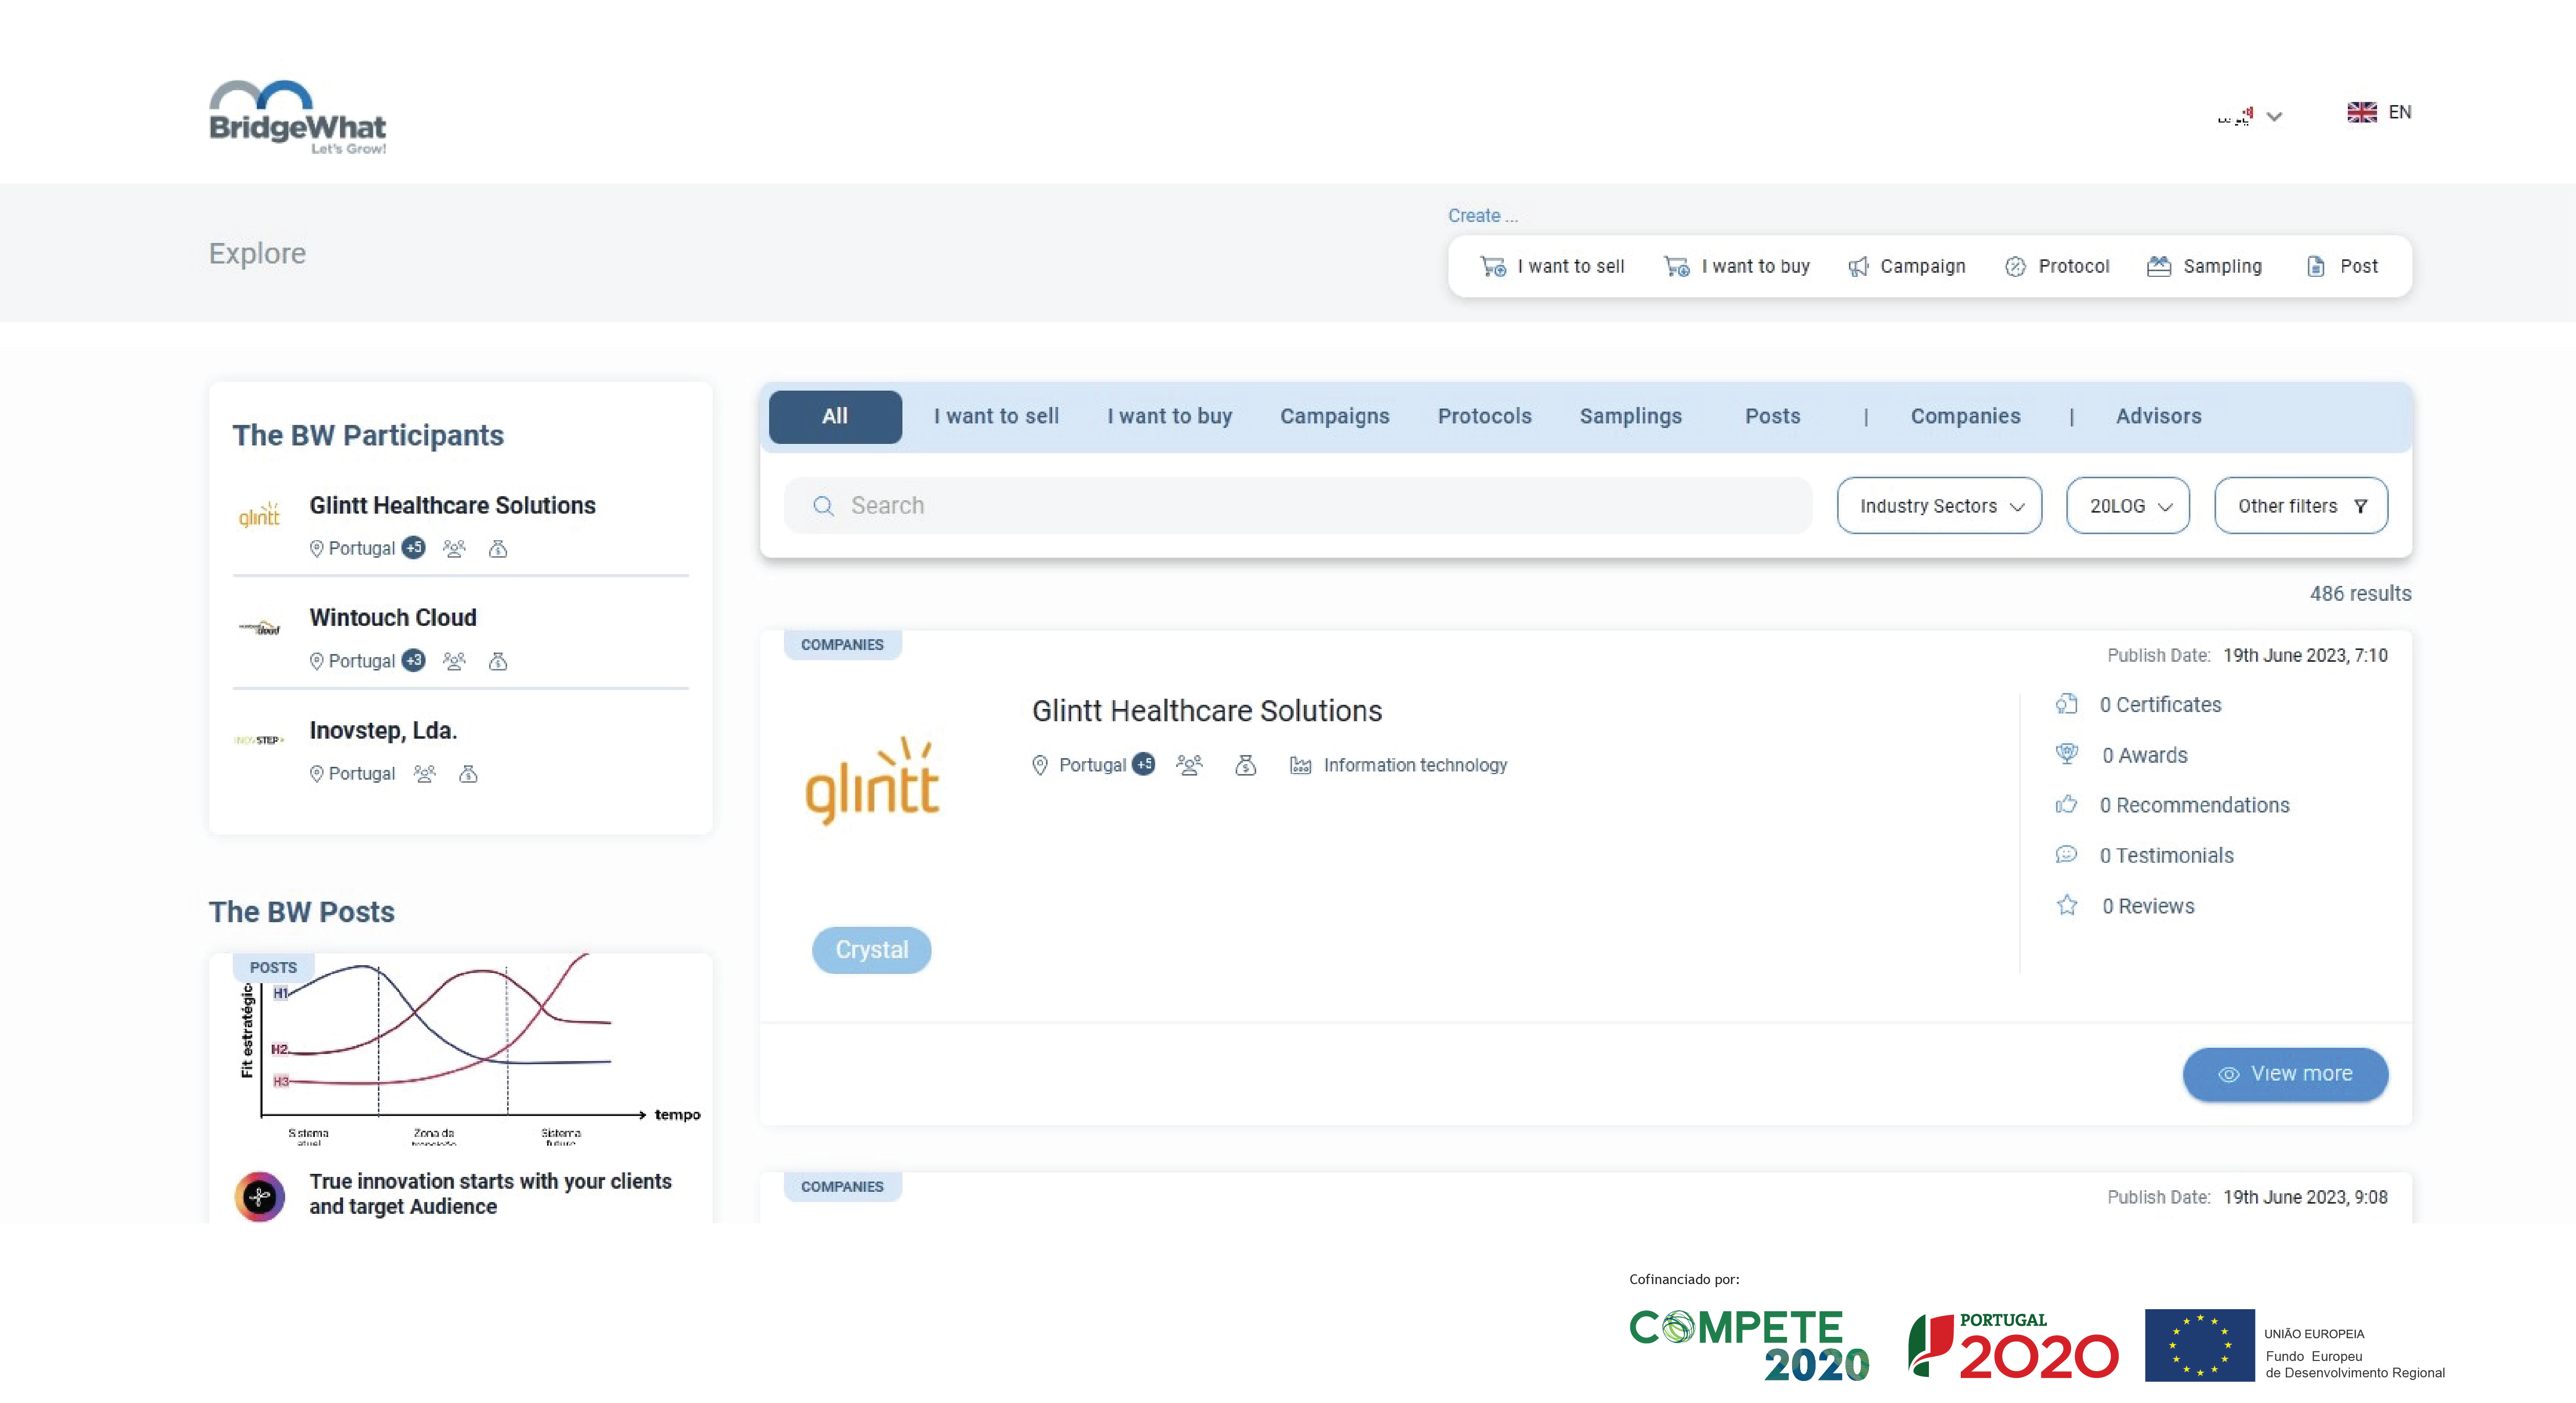Select the All filter pill
2576x1403 pixels.
click(x=834, y=417)
